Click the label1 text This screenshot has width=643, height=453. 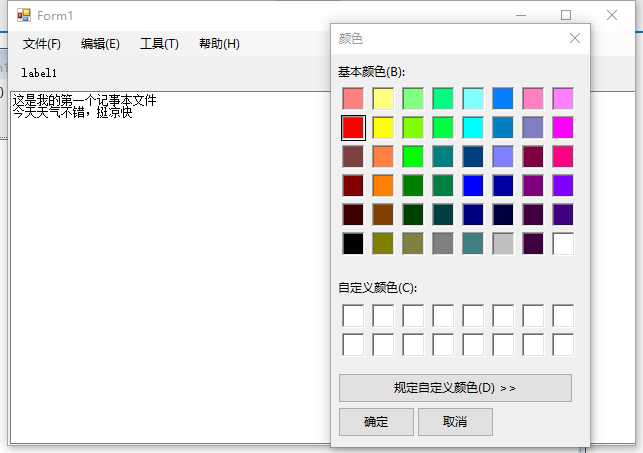39,73
